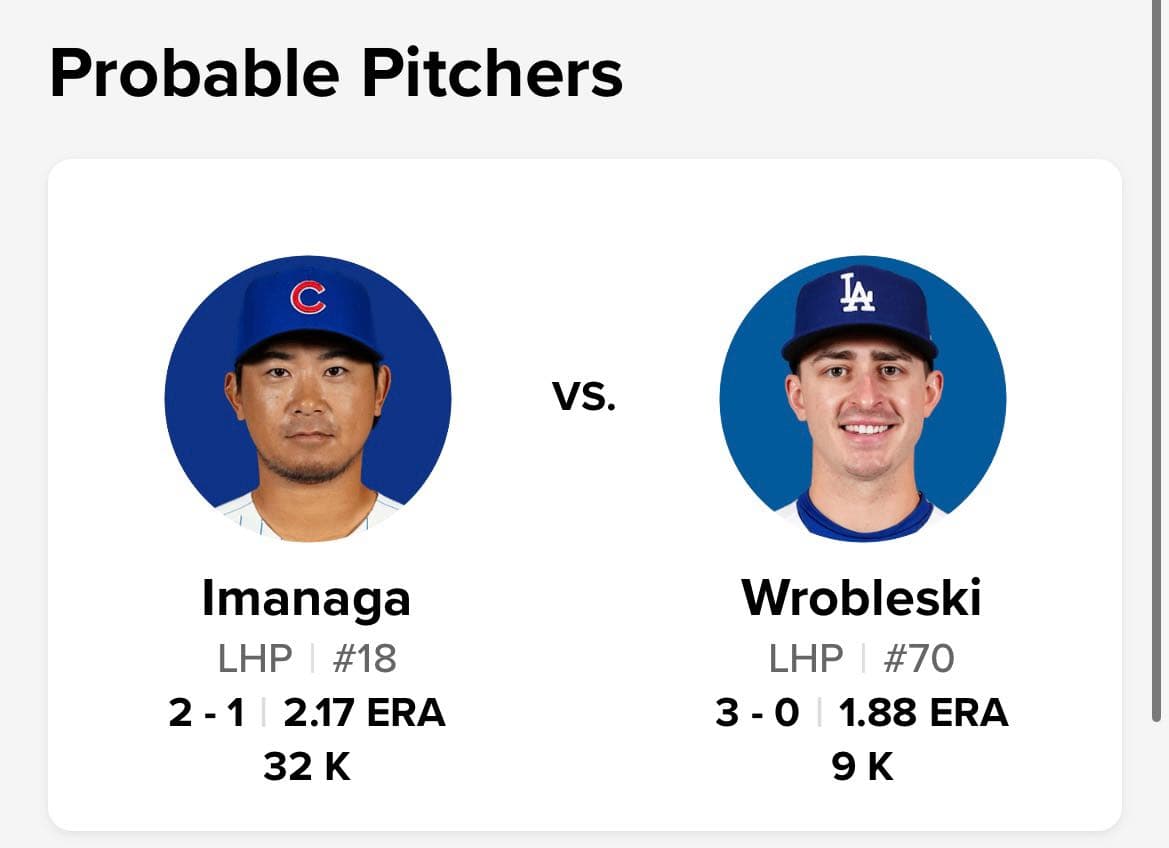Screen dimensions: 1169x848
Task: Click Wrobleski's LHP position label
Action: pos(806,659)
